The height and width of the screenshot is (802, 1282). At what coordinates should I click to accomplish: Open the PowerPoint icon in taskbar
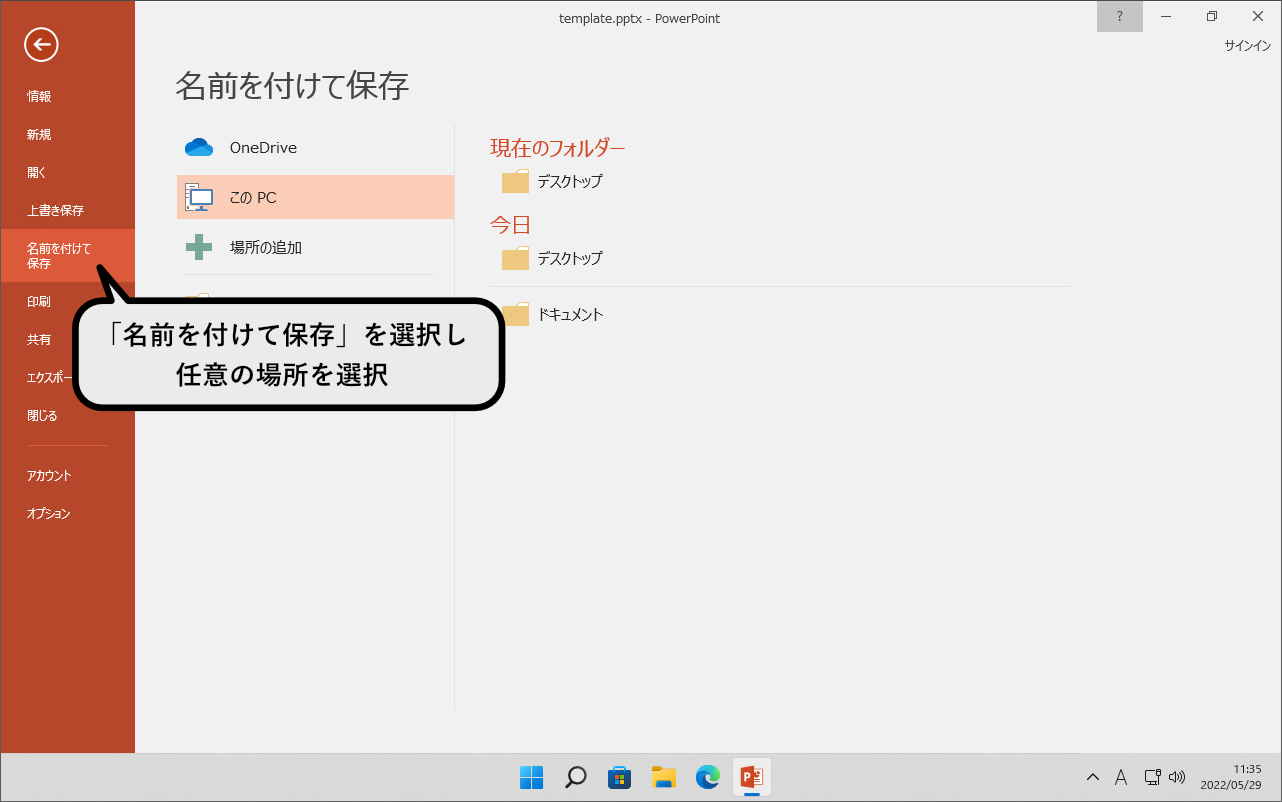click(x=751, y=777)
